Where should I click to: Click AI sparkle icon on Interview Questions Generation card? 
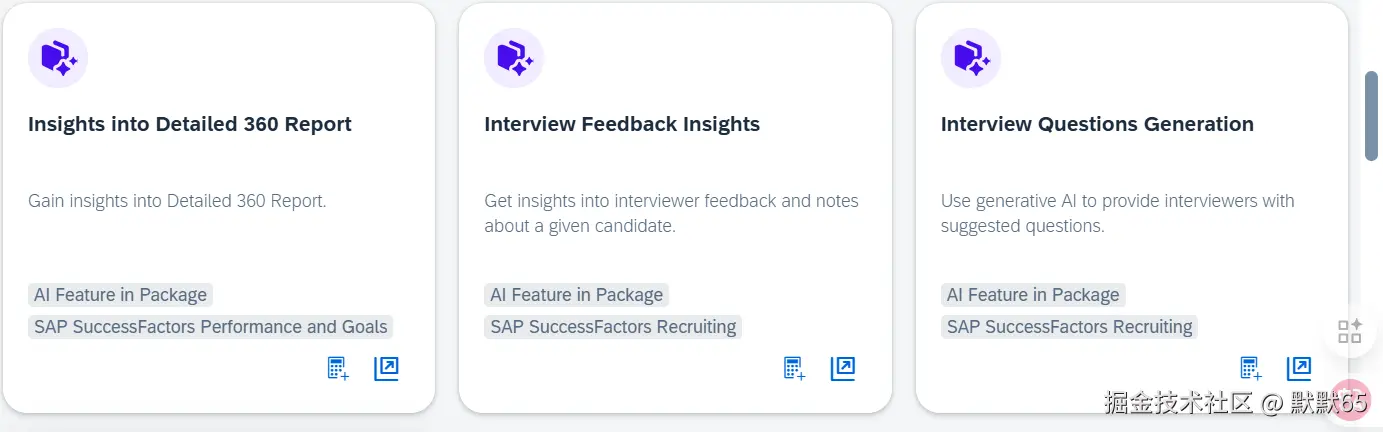(x=971, y=58)
